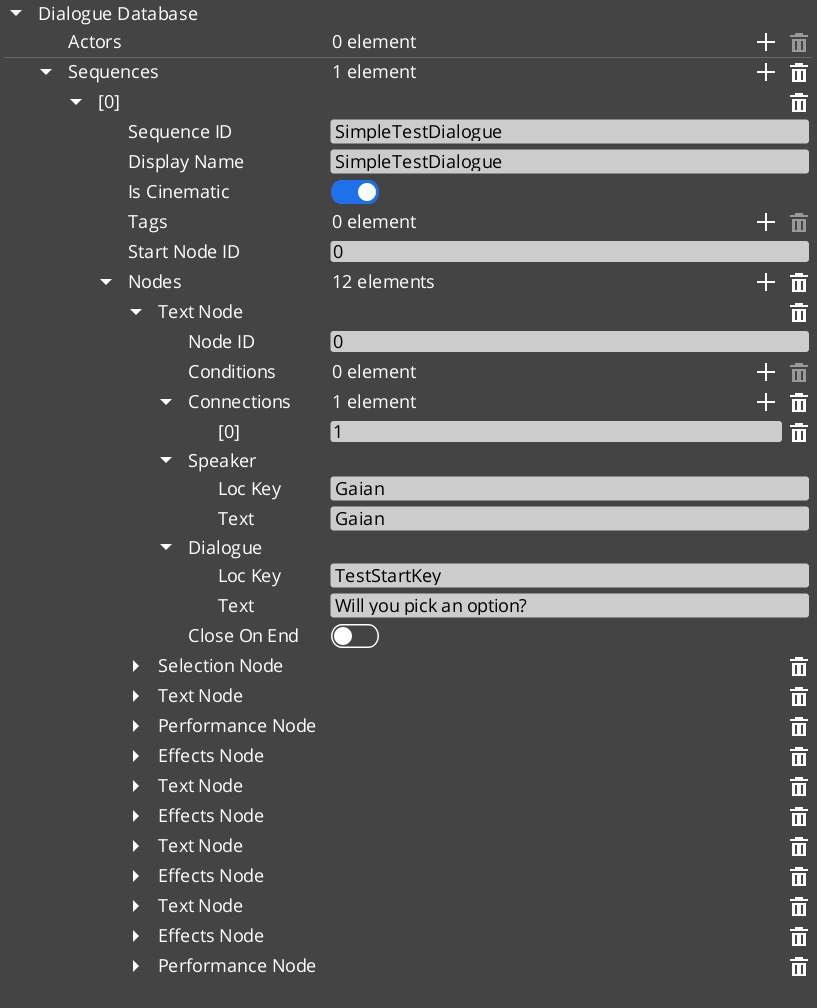Select the Sequence ID text field

569,131
